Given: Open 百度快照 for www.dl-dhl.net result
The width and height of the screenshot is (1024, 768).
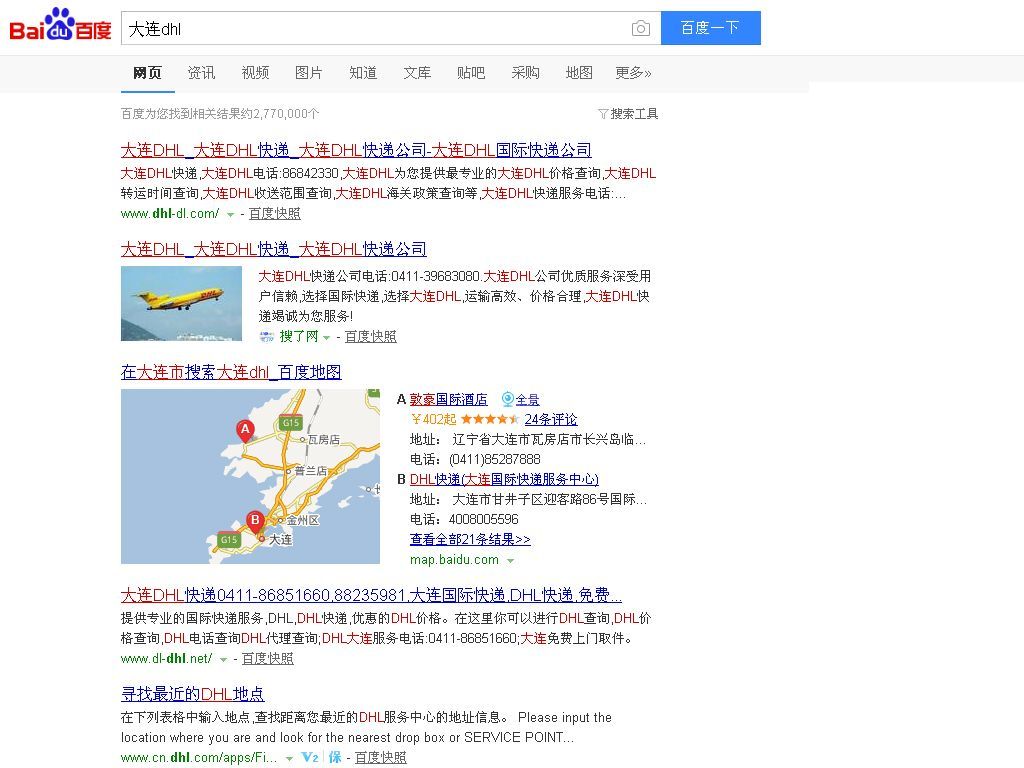Looking at the screenshot, I should [268, 658].
